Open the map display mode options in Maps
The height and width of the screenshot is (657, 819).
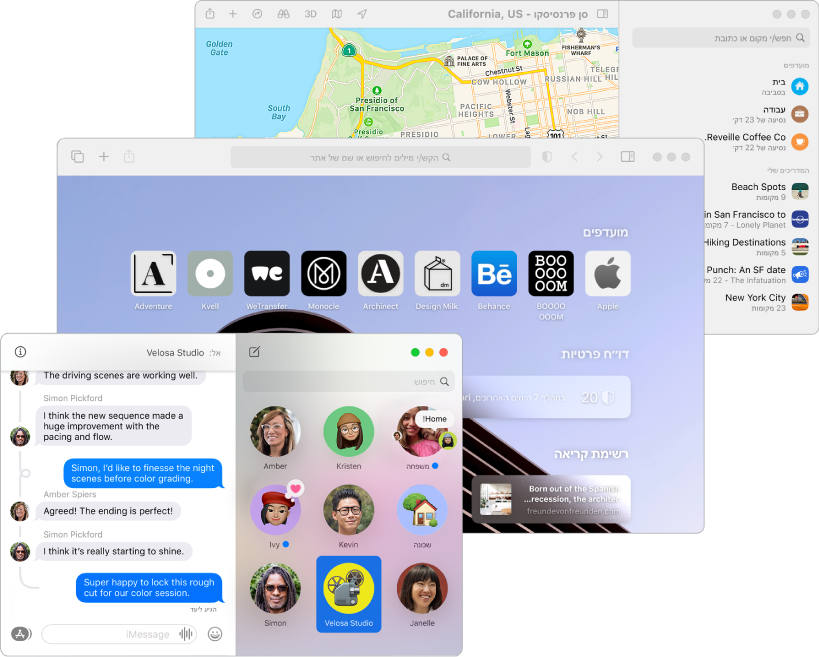pos(336,13)
